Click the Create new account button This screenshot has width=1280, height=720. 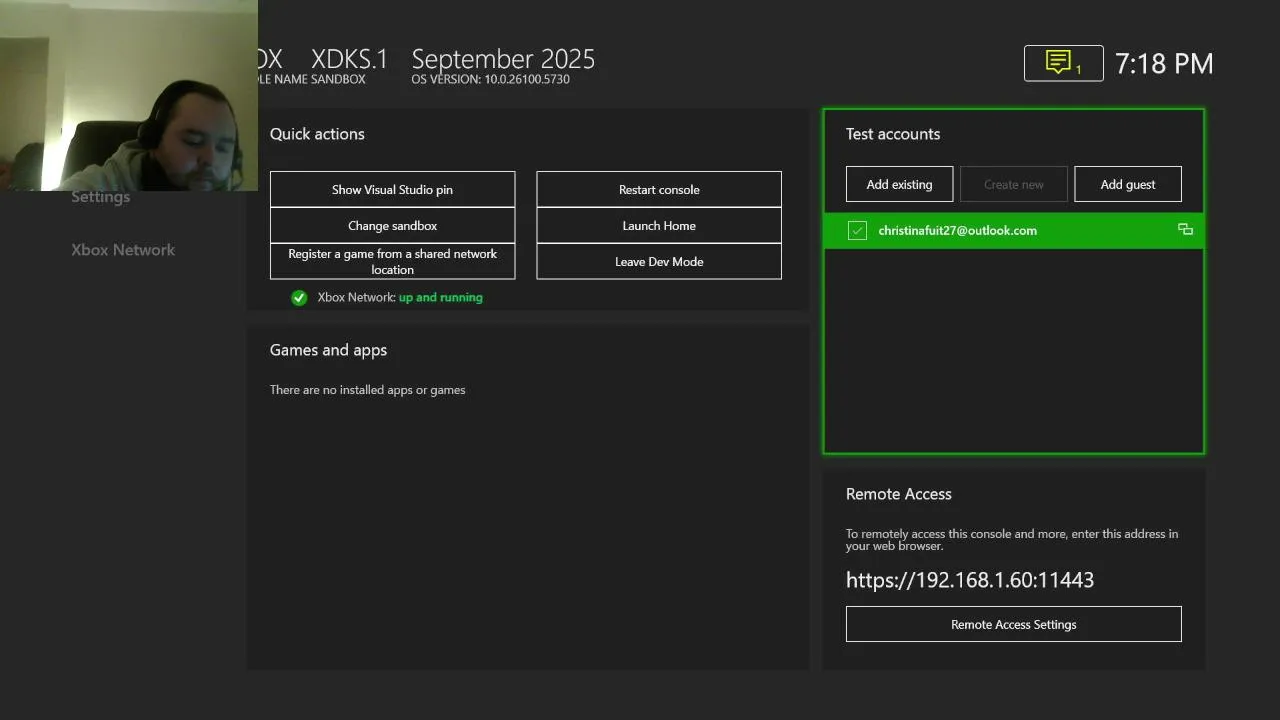pos(1013,185)
